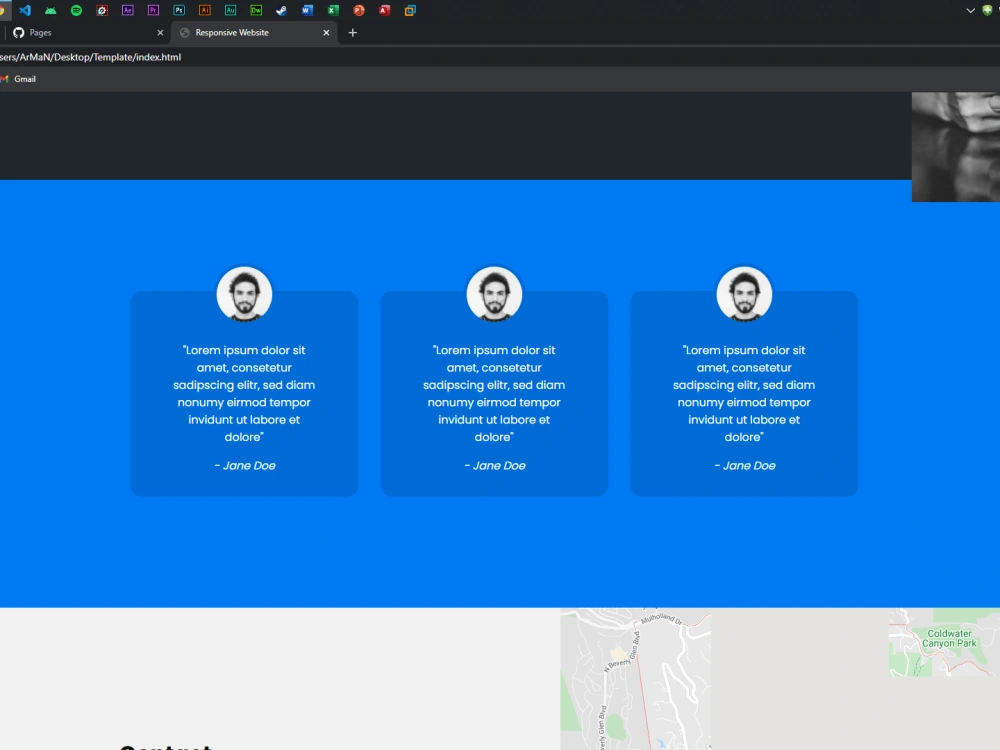
Task: Open Microsoft Word from the taskbar
Action: click(307, 10)
